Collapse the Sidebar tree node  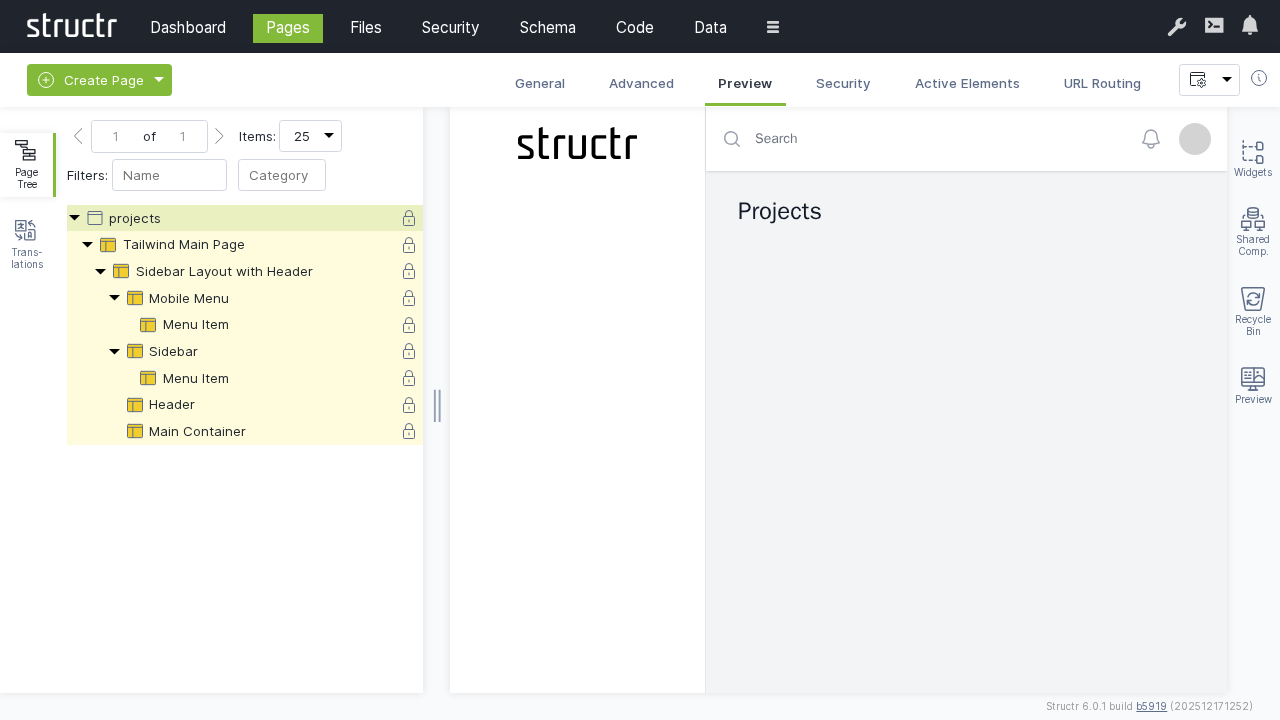[x=115, y=352]
